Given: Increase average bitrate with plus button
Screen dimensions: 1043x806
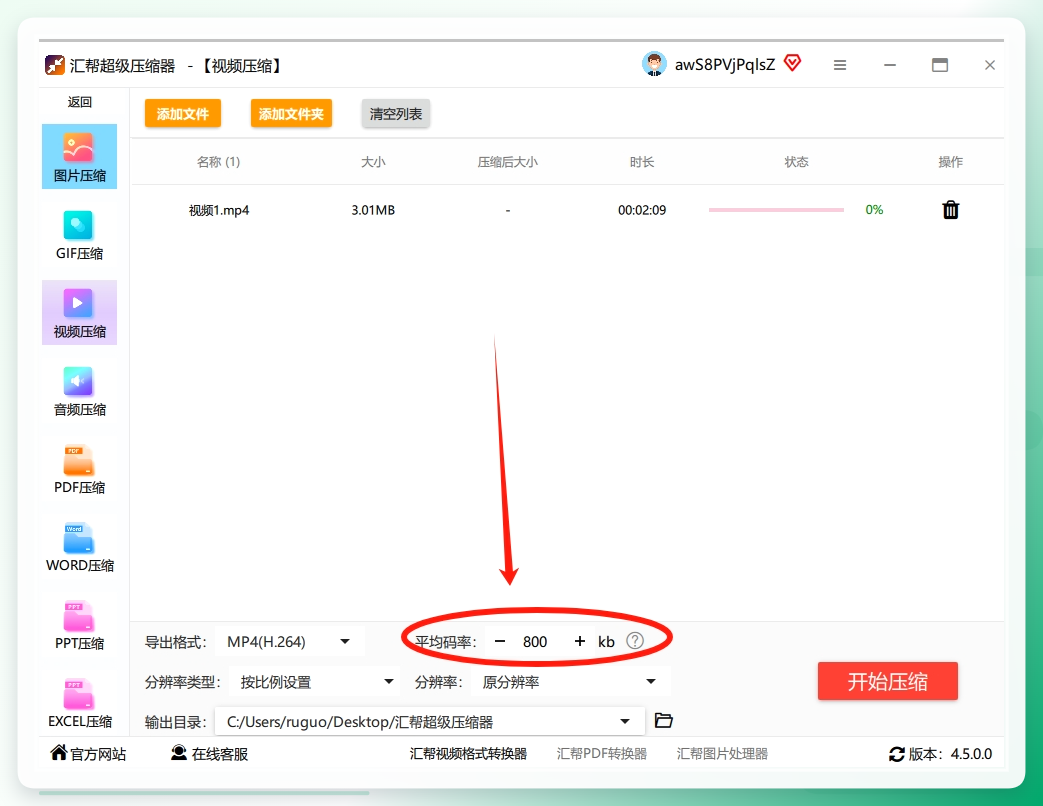Looking at the screenshot, I should point(579,641).
